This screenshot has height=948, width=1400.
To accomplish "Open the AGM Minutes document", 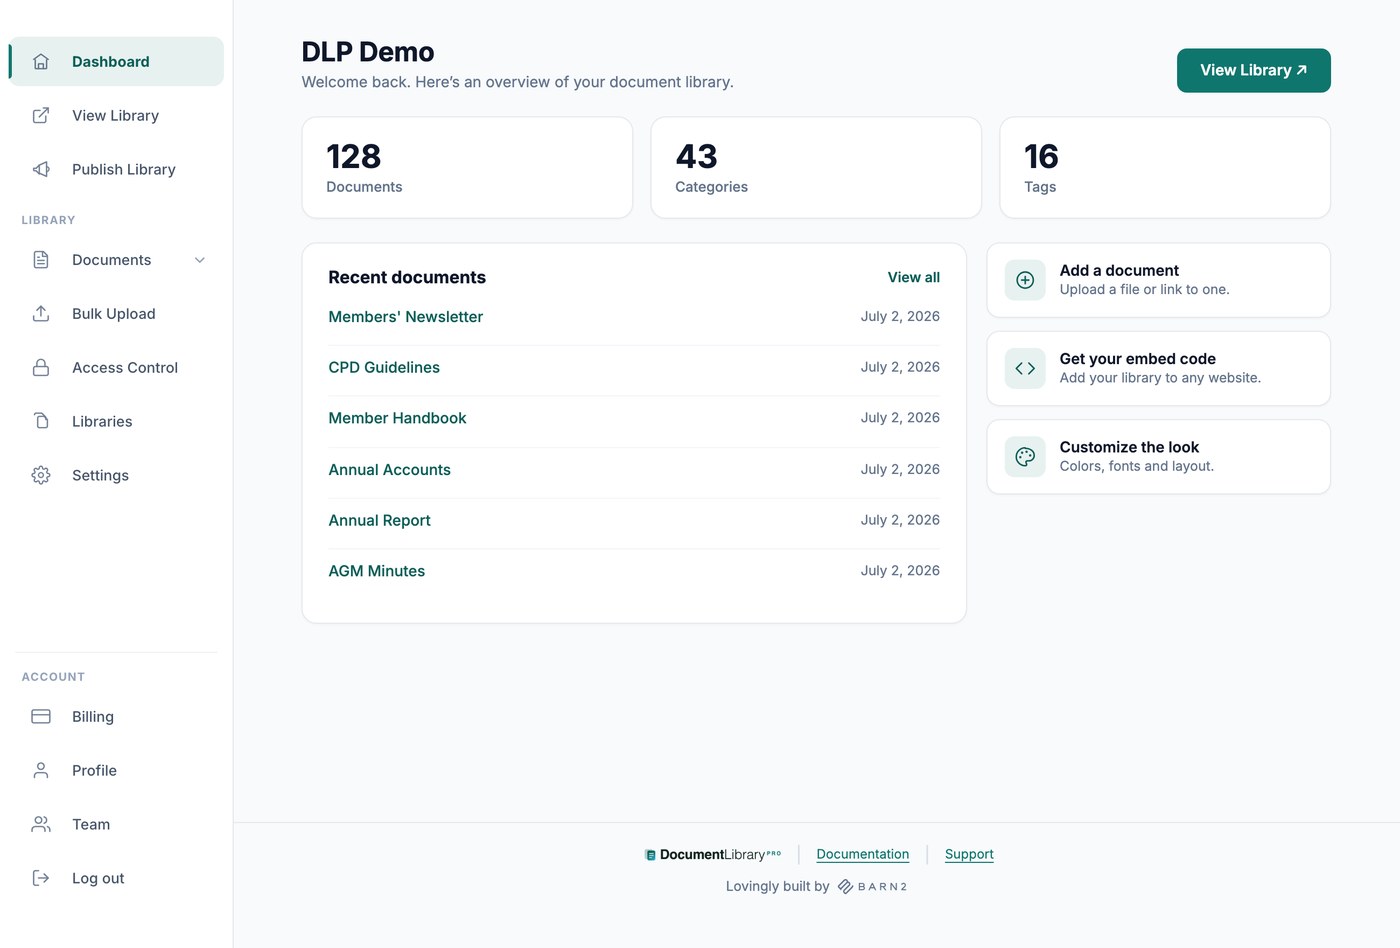I will 376,571.
